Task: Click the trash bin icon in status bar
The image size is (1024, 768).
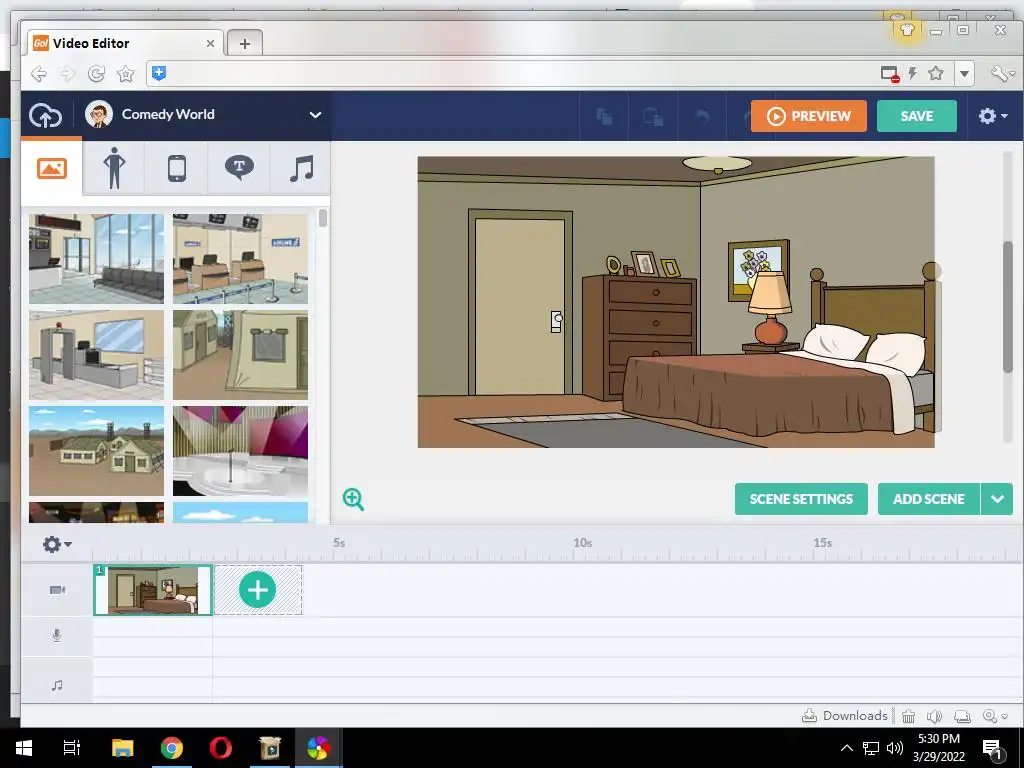Action: pyautogui.click(x=908, y=716)
